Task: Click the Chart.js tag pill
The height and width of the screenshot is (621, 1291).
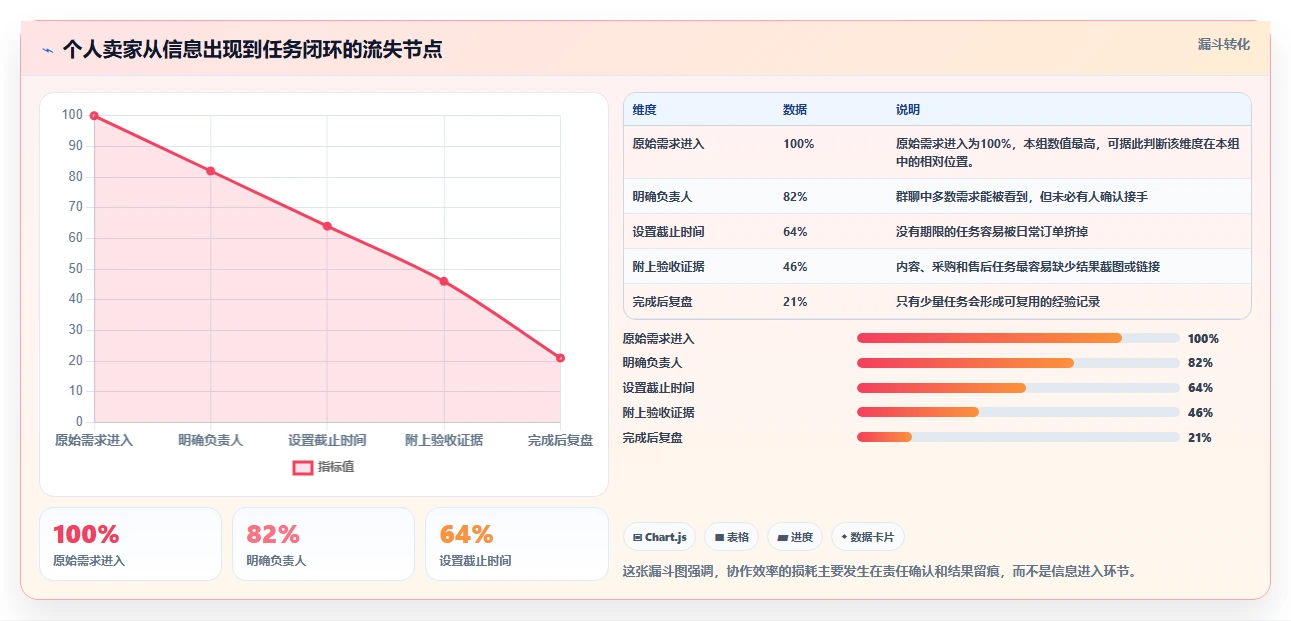Action: click(x=660, y=537)
